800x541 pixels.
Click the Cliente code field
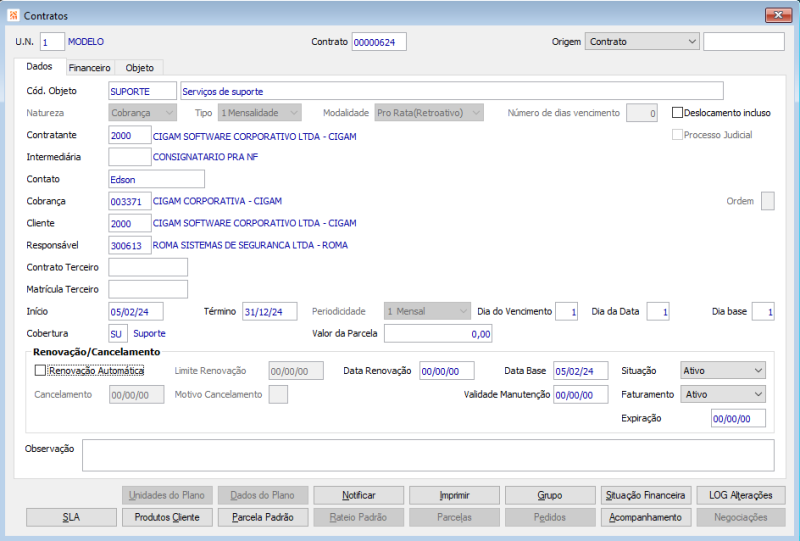(x=130, y=223)
